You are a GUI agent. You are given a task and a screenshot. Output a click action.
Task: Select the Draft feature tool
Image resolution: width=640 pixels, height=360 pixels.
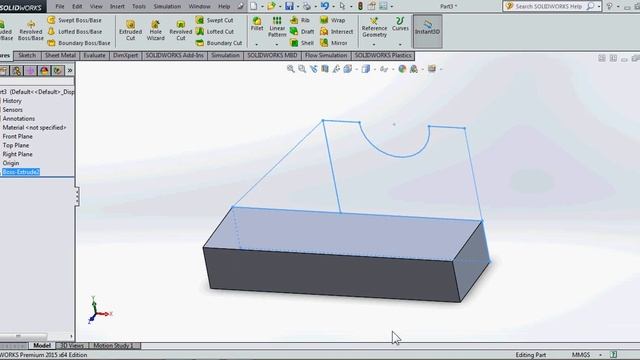click(x=302, y=31)
